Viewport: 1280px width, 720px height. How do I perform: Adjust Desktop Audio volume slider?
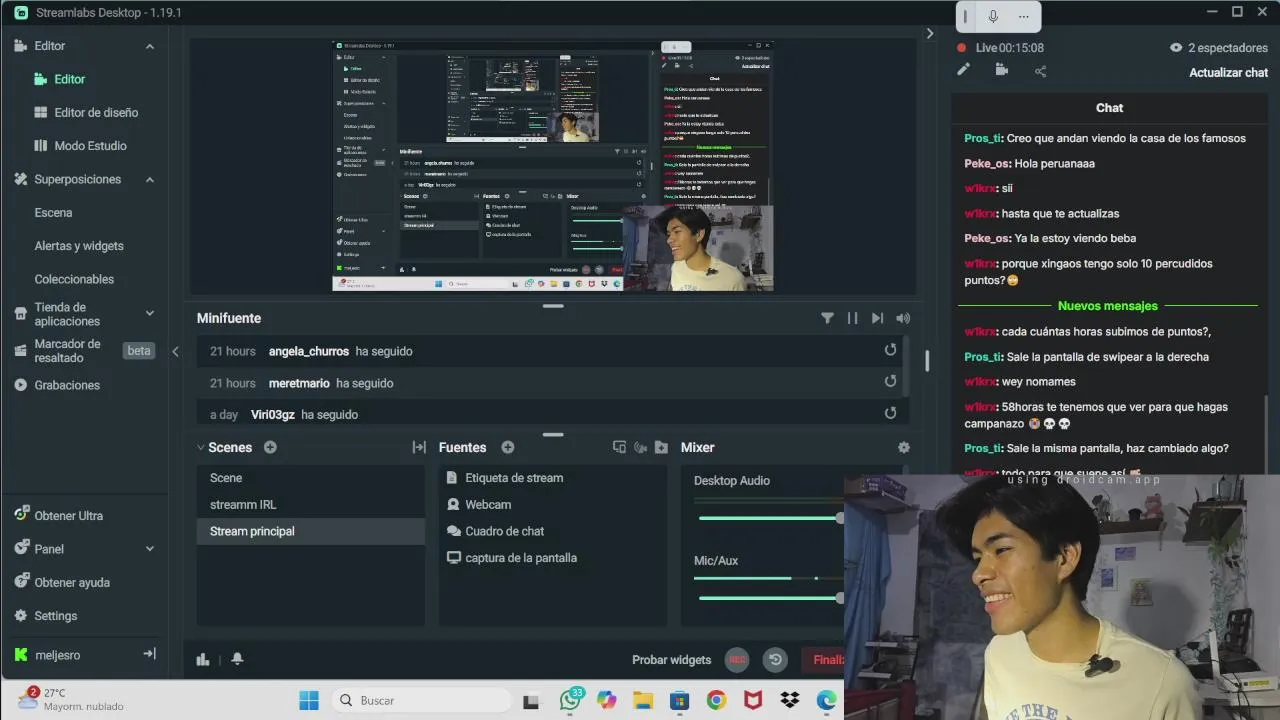(771, 518)
